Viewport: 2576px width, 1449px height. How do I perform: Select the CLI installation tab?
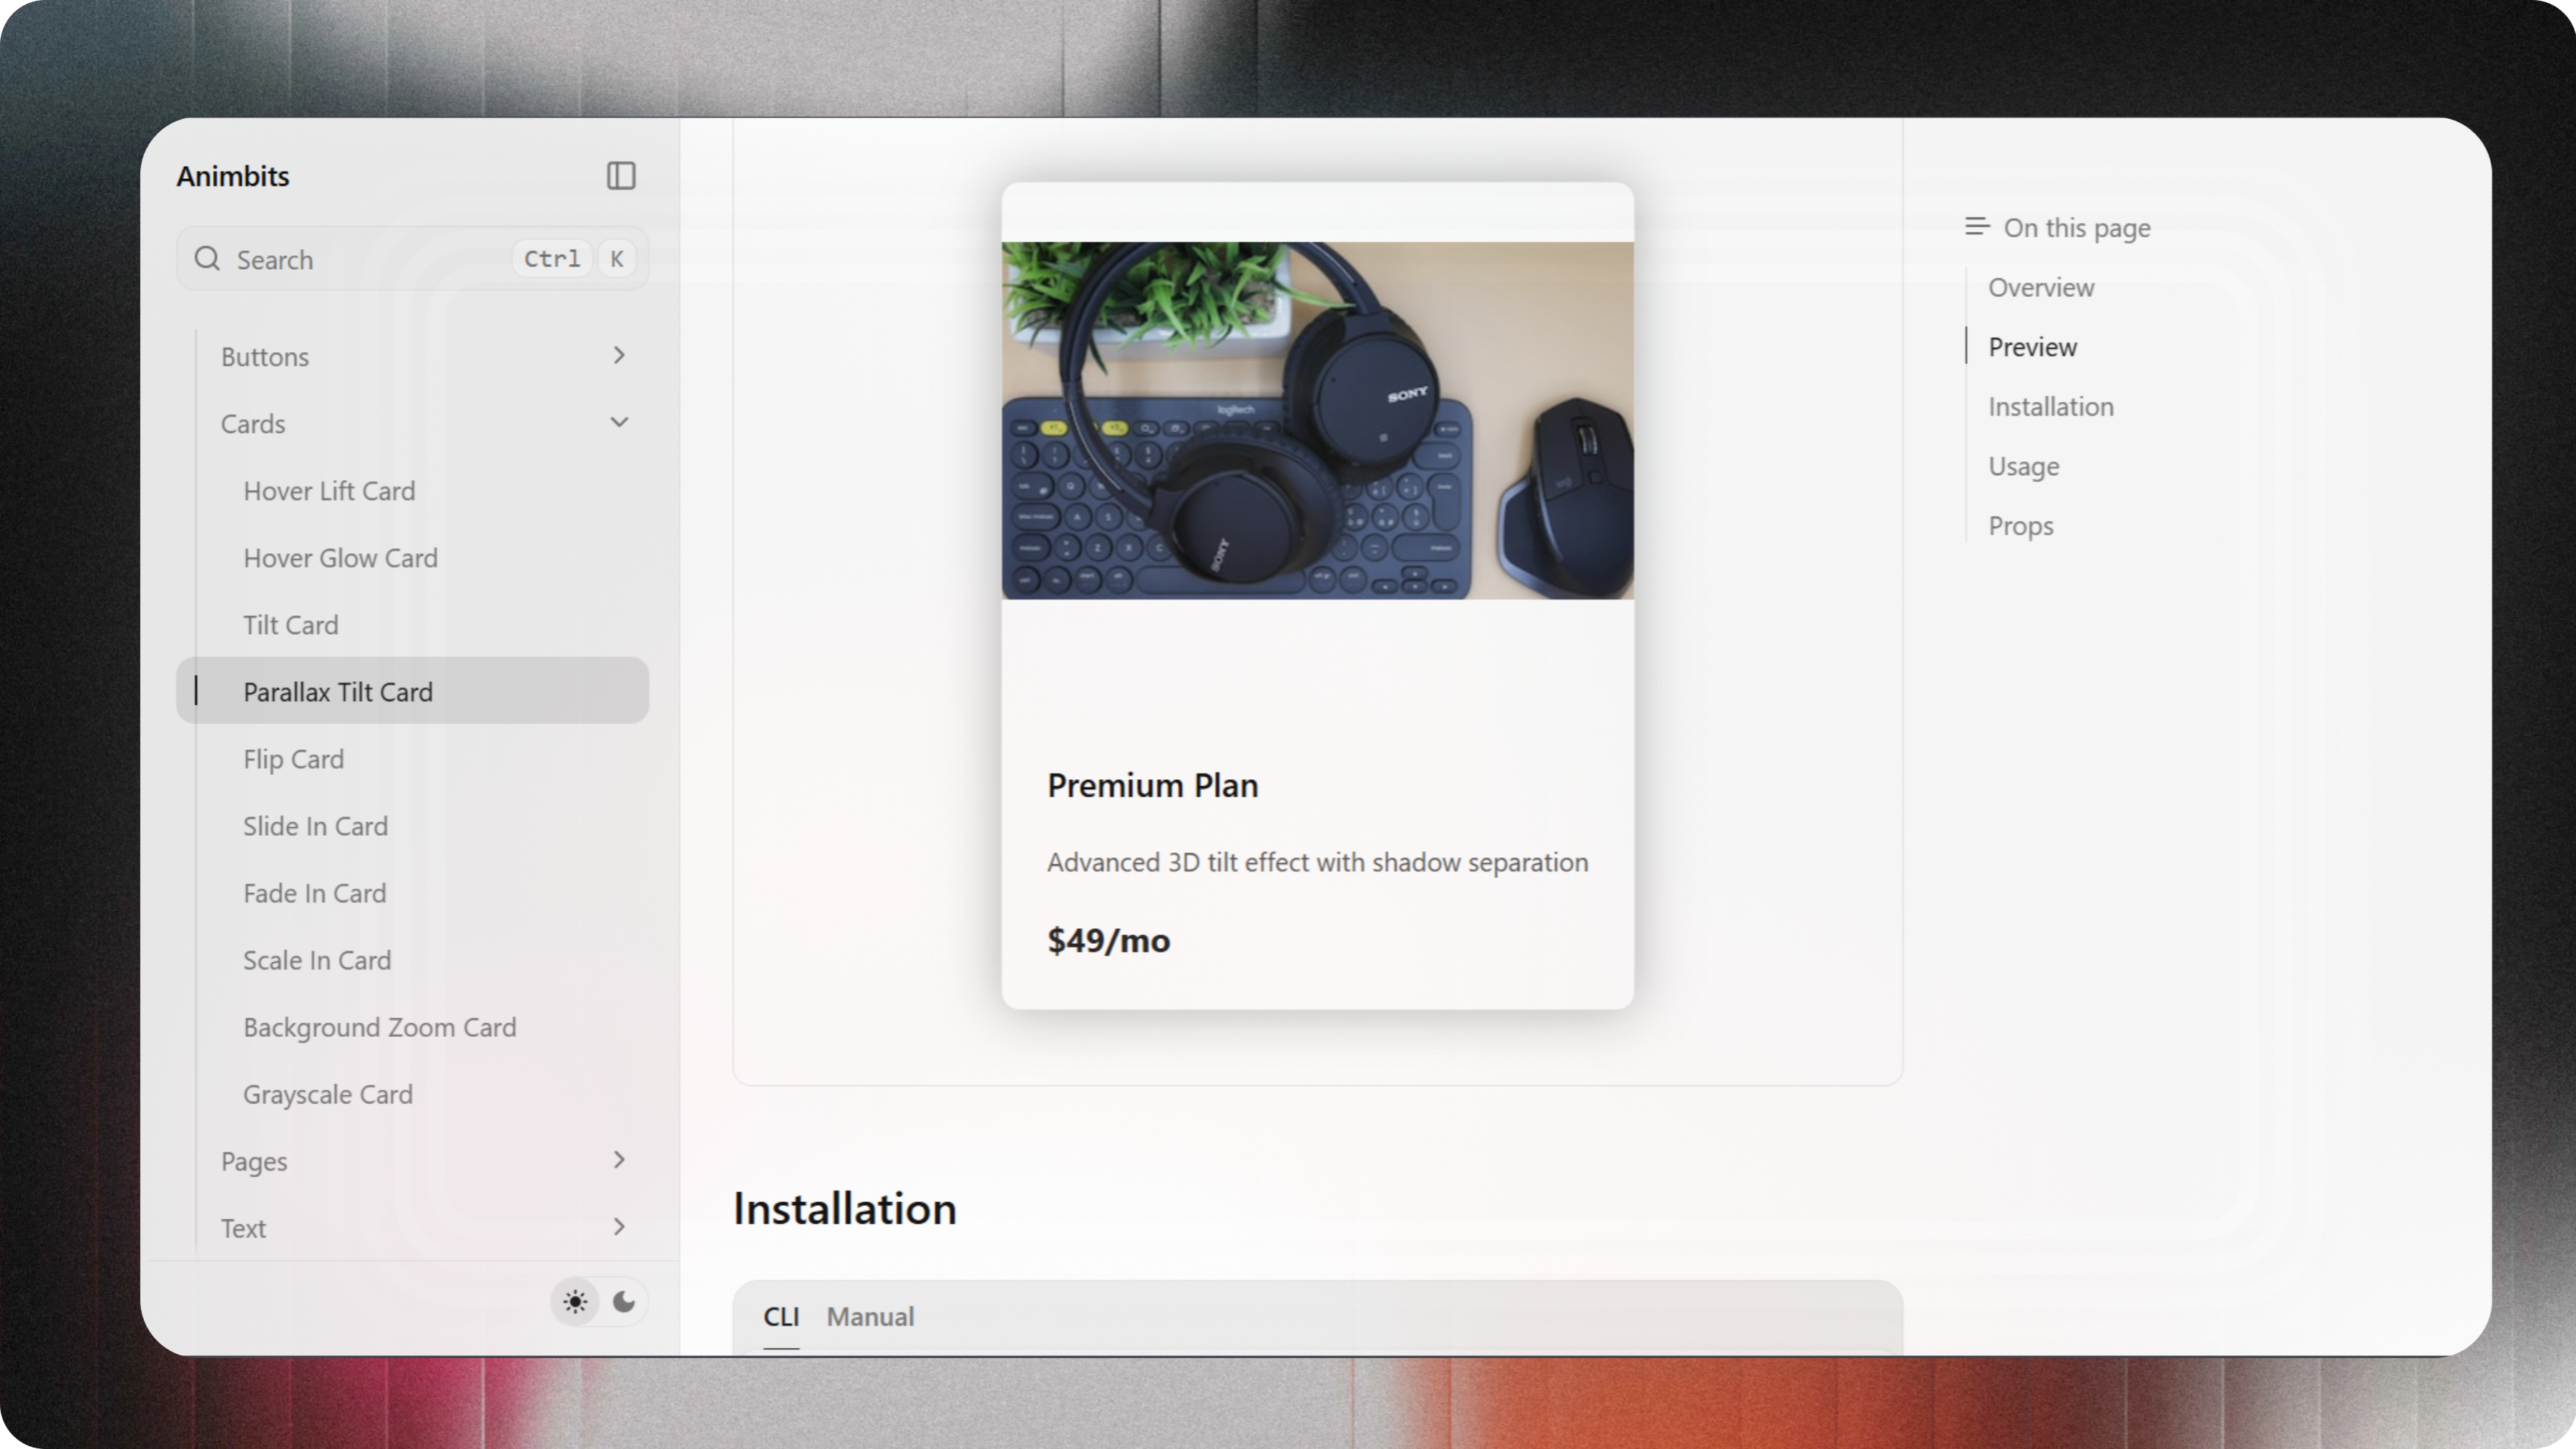click(781, 1317)
